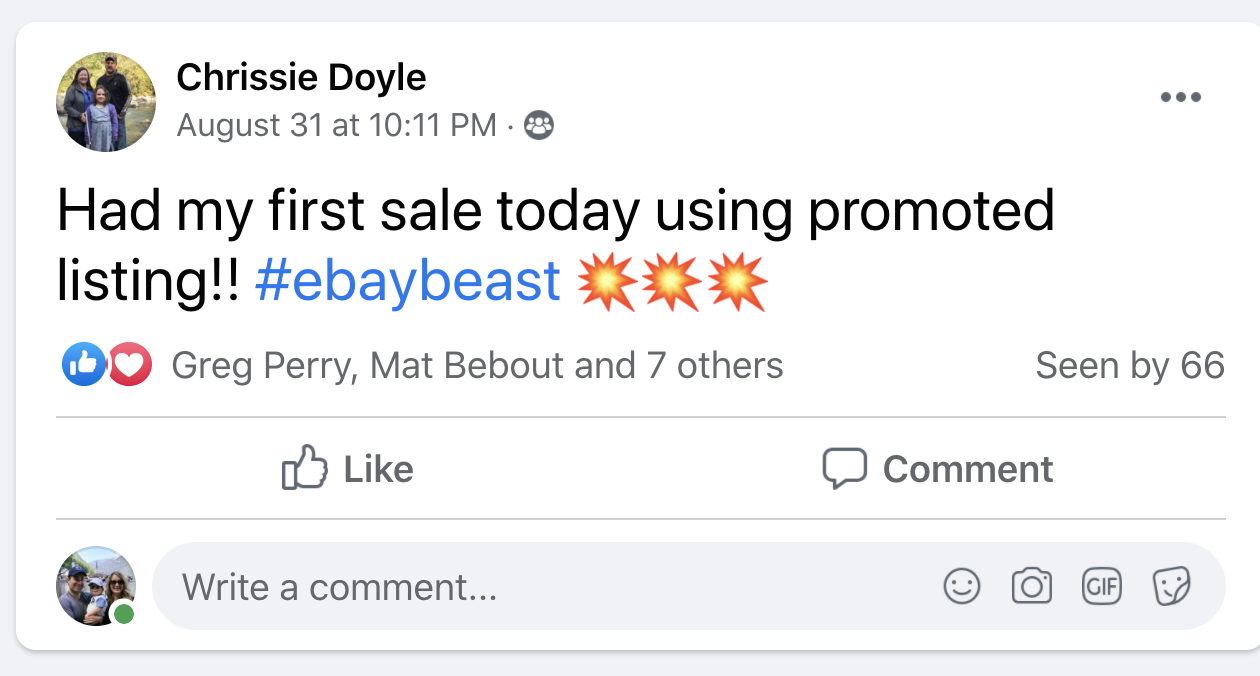This screenshot has width=1260, height=676.
Task: Open the three-dots post options menu
Action: [x=1181, y=98]
